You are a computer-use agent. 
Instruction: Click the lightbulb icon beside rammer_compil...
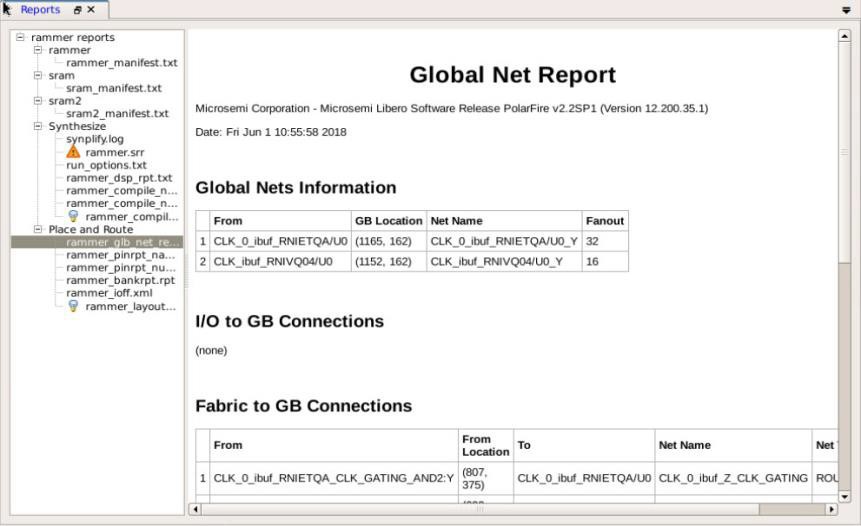[73, 216]
